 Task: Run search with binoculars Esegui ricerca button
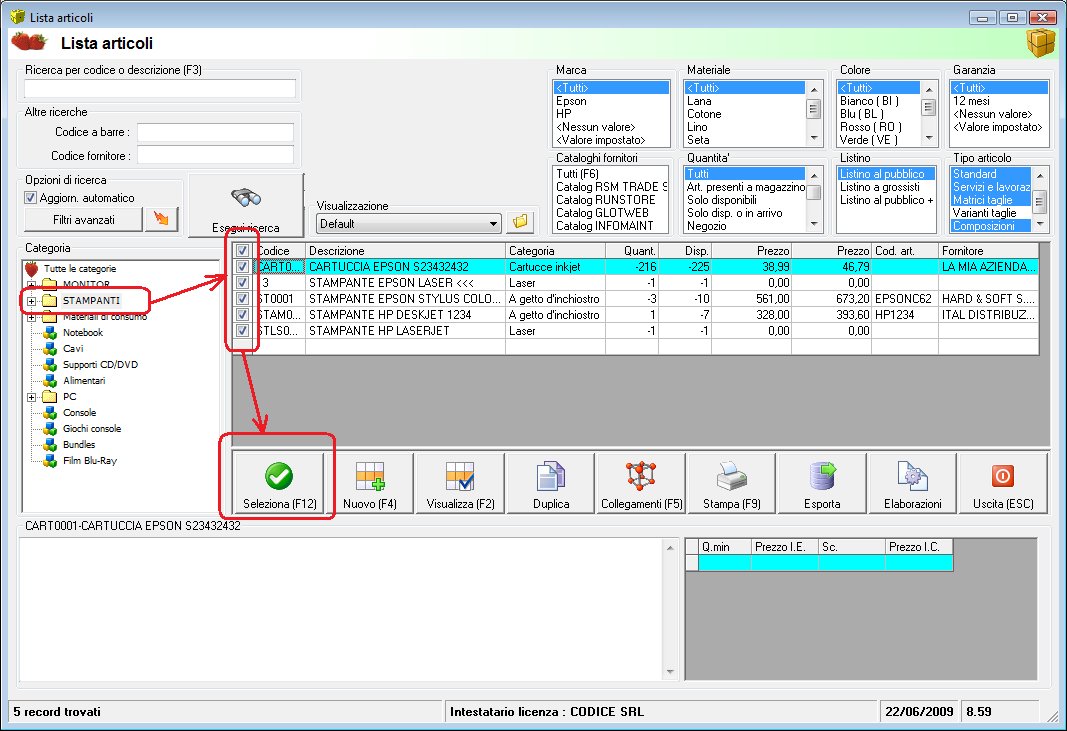tap(246, 206)
